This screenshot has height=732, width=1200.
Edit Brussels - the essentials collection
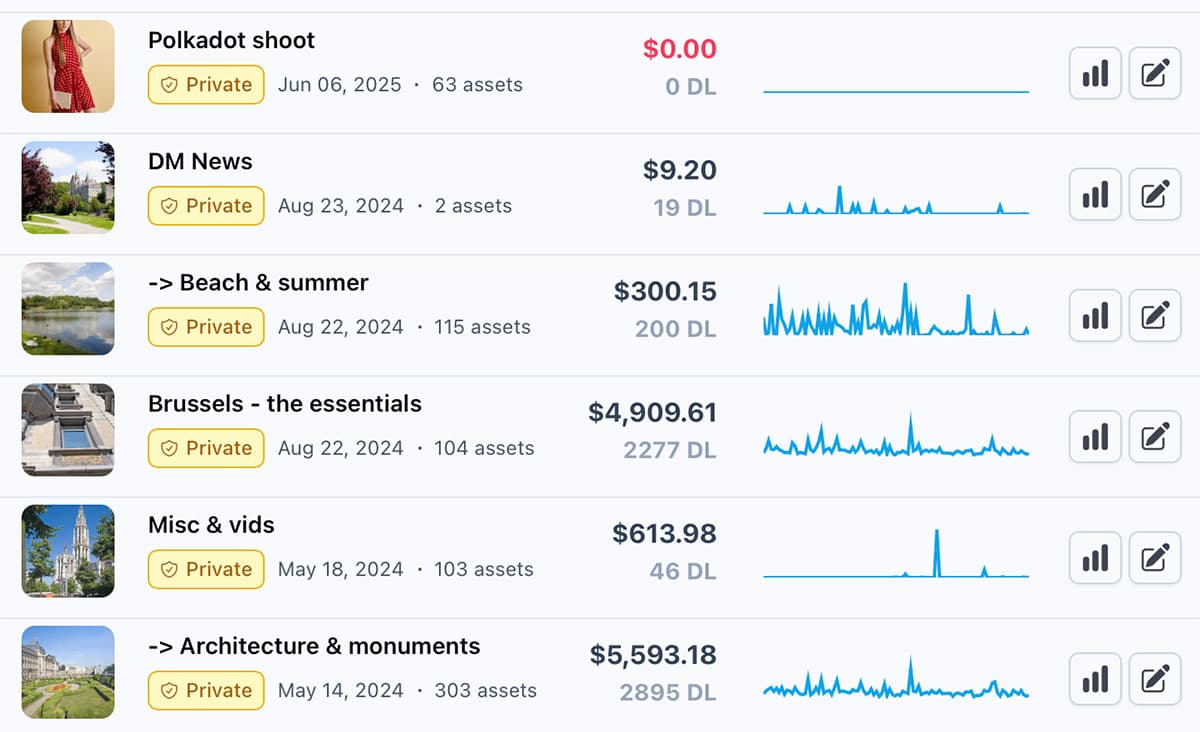coord(1155,437)
